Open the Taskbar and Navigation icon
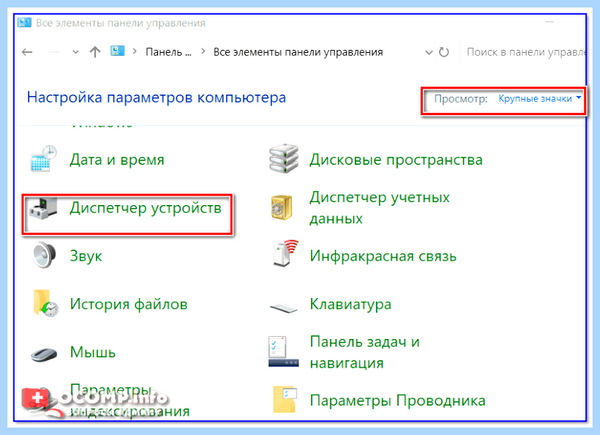600x435 pixels. click(x=284, y=352)
